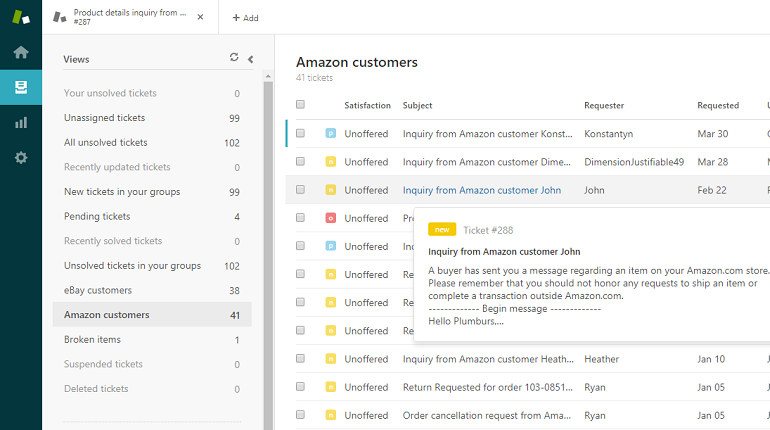Screen dimensions: 770x430
Task: Sort tickets by Requested column header
Action: [x=717, y=105]
